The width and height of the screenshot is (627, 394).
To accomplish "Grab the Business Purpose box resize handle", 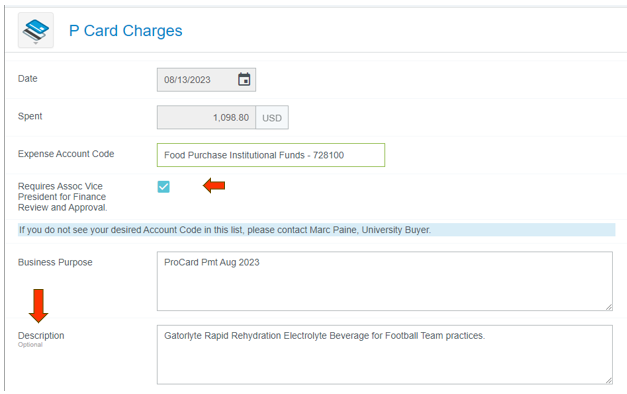I will pyautogui.click(x=609, y=307).
